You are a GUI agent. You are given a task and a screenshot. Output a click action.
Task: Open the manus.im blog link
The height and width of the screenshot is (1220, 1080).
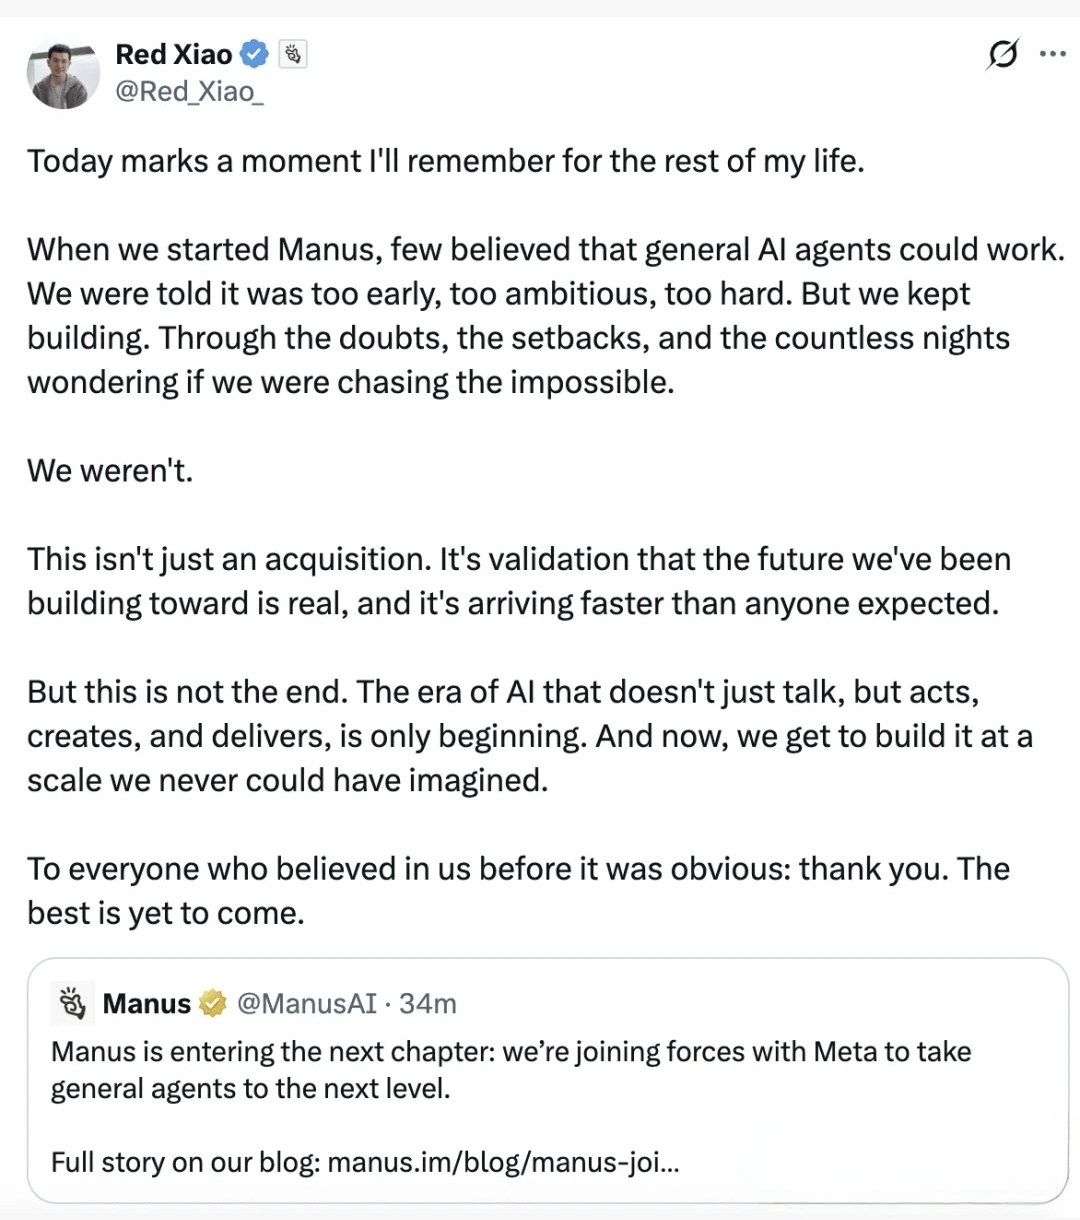click(503, 1162)
